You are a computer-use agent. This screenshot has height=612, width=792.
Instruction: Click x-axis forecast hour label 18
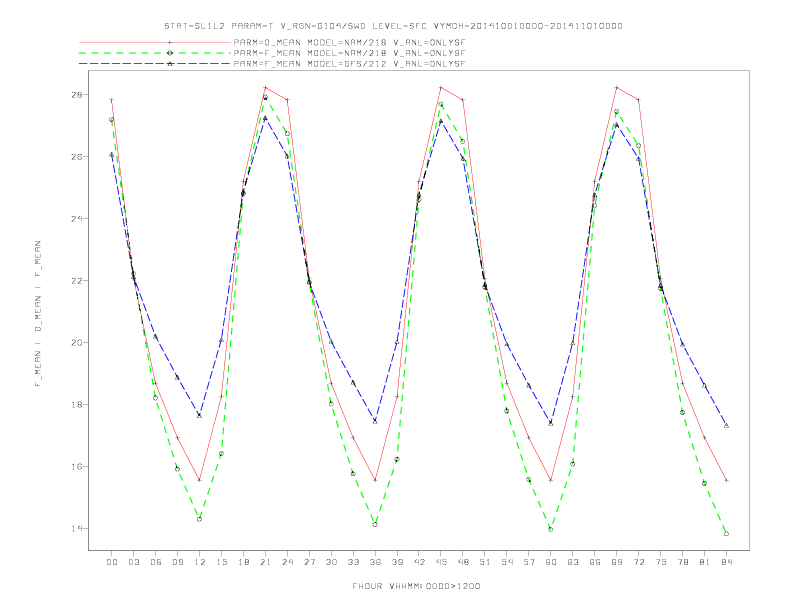click(243, 562)
